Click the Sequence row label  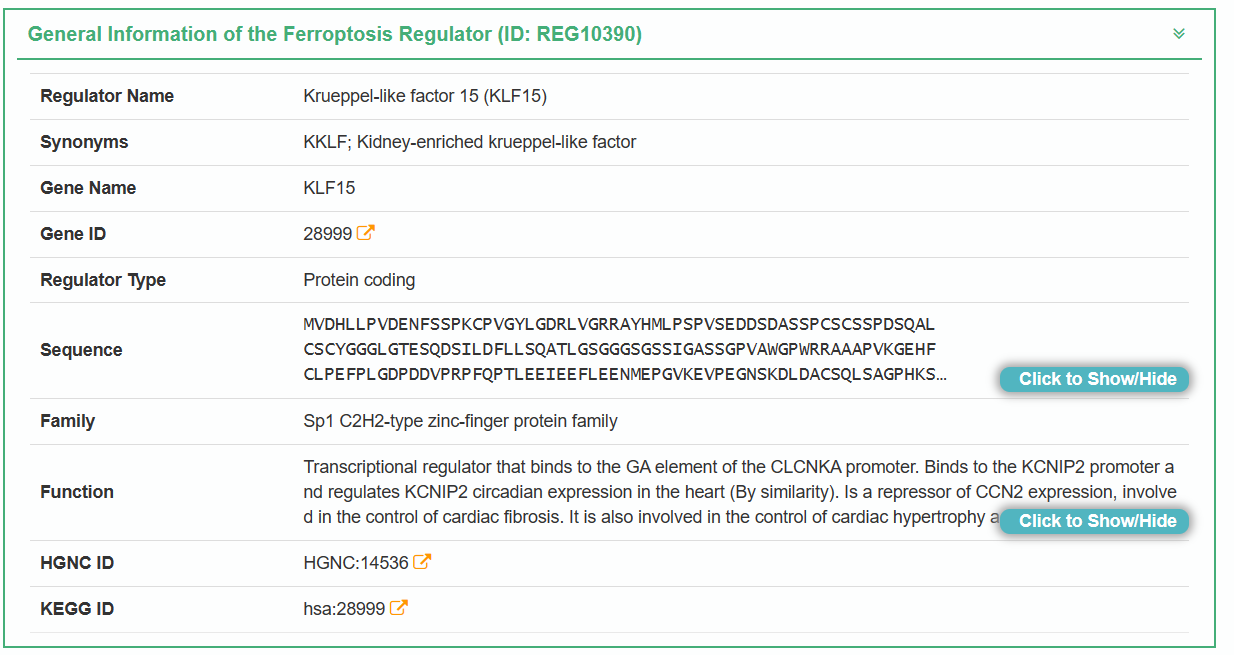coord(81,350)
